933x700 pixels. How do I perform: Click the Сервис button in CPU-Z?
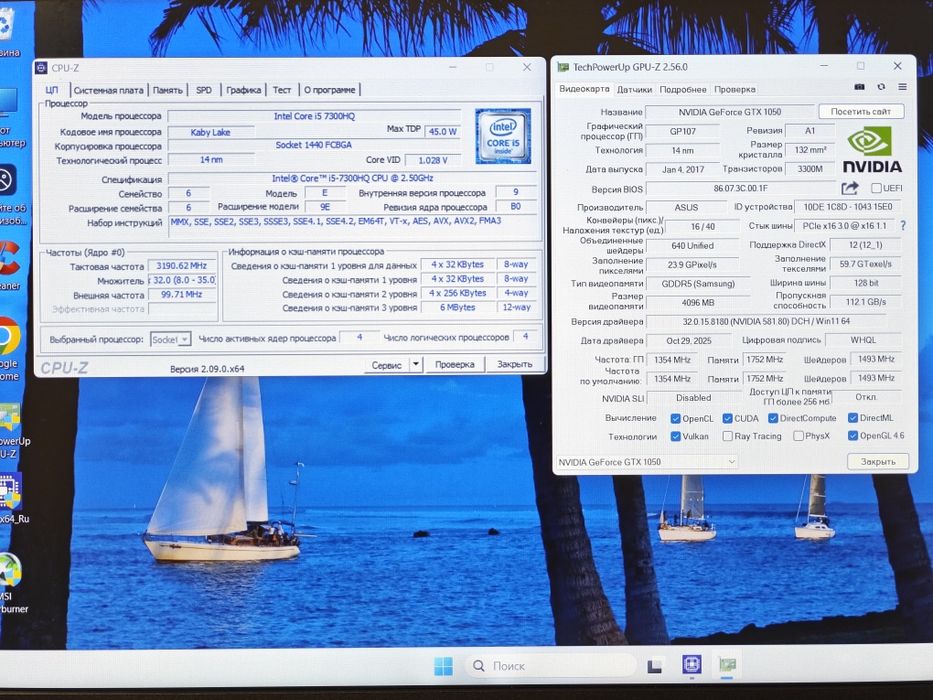click(386, 365)
